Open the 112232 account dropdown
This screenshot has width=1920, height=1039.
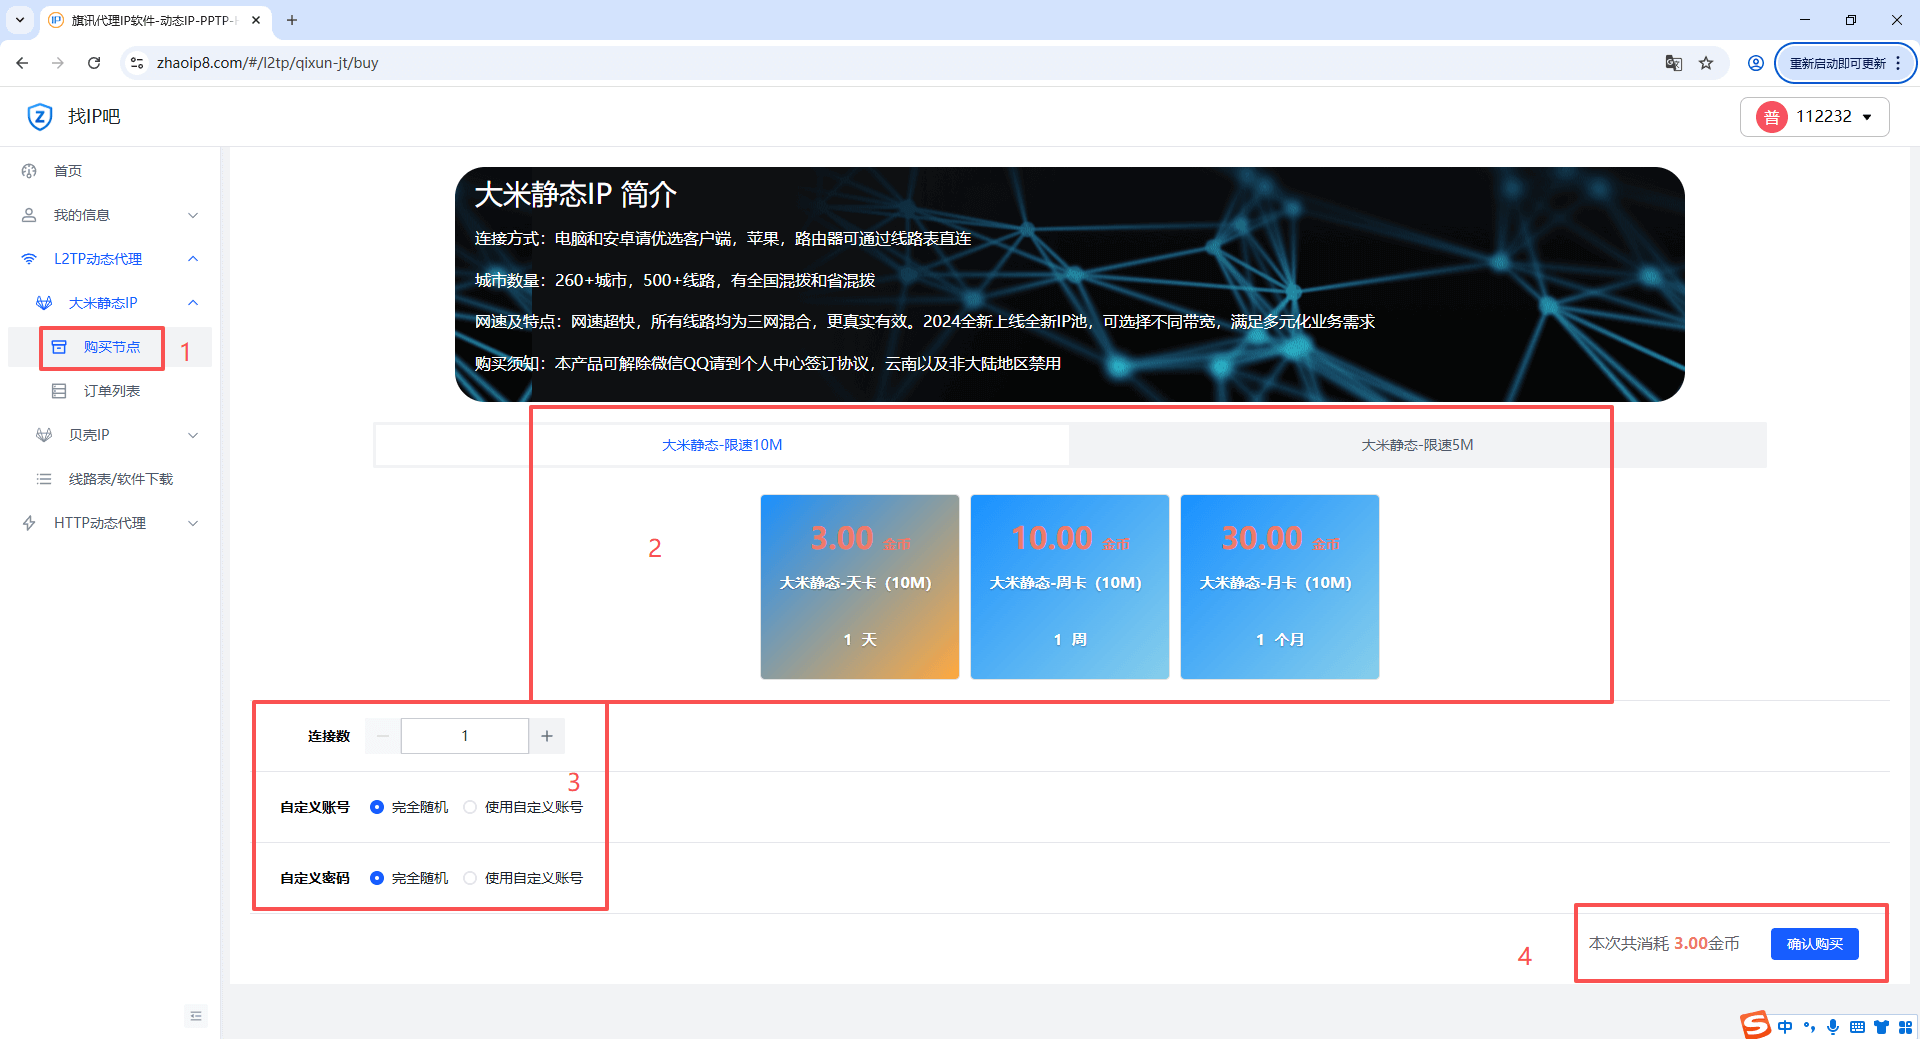click(x=1815, y=117)
